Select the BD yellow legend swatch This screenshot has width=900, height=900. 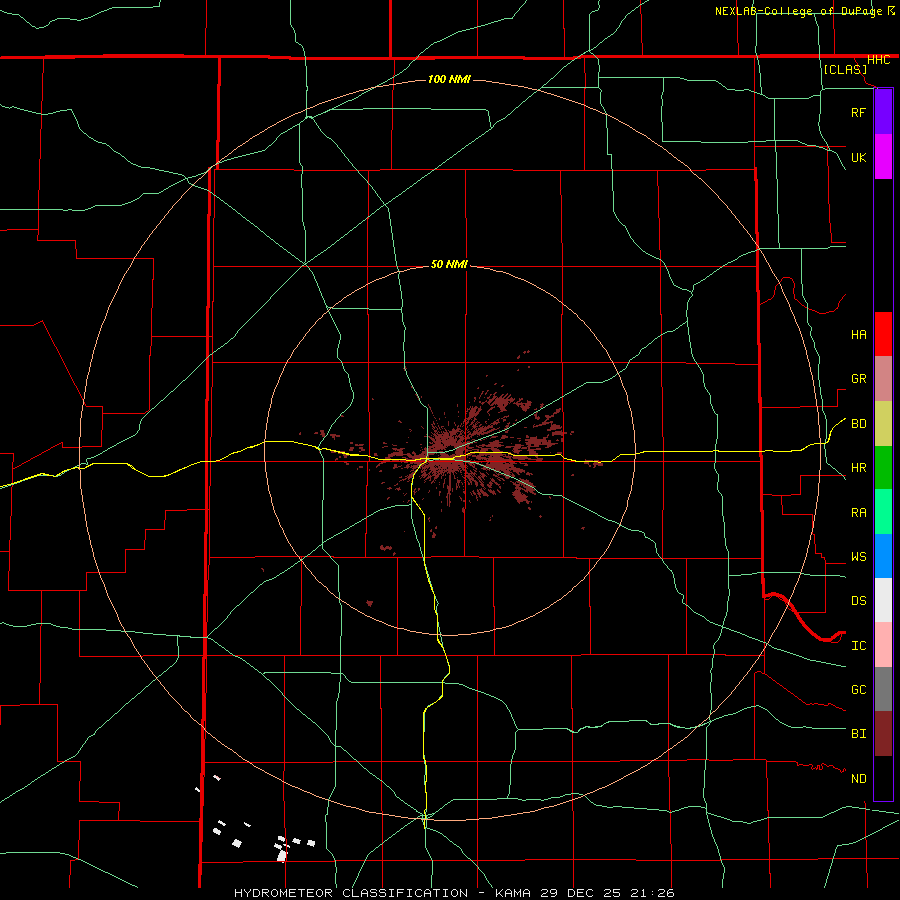click(883, 424)
